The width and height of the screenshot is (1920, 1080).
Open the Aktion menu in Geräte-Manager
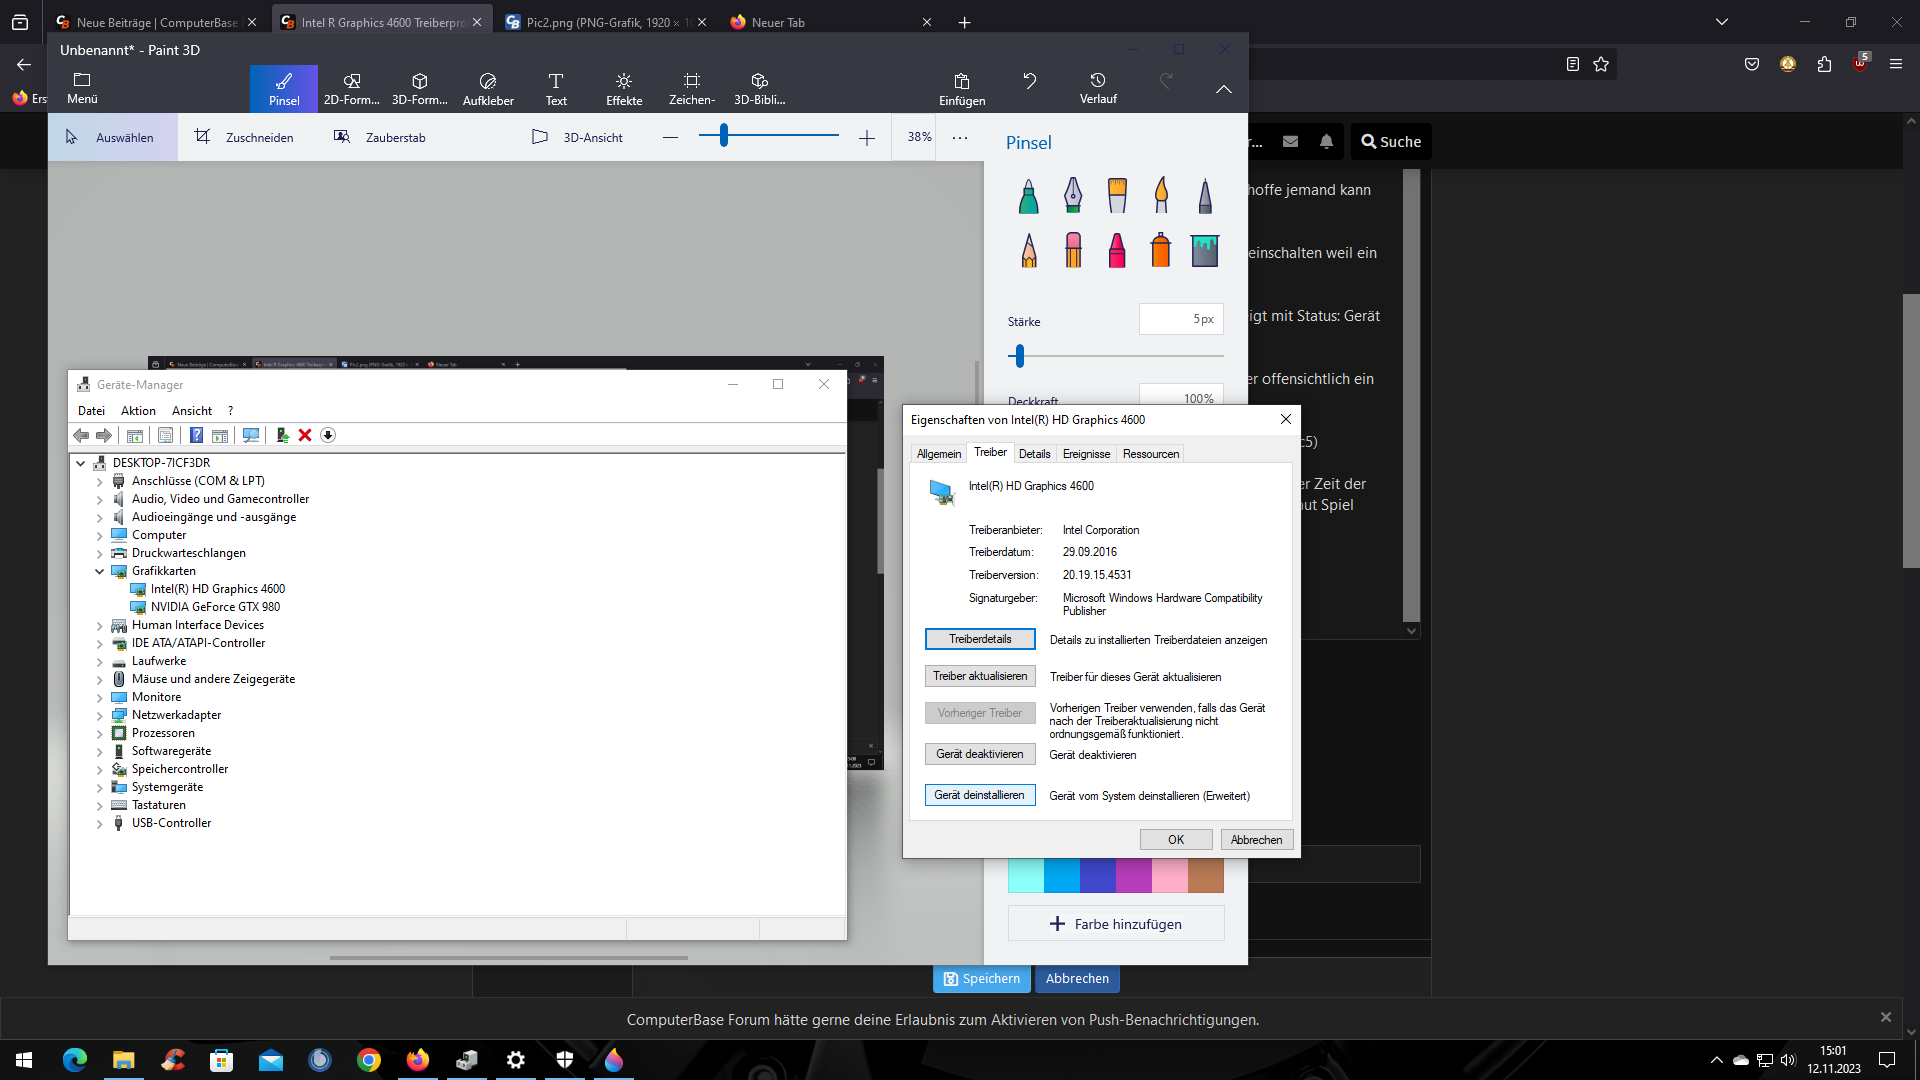(x=138, y=411)
